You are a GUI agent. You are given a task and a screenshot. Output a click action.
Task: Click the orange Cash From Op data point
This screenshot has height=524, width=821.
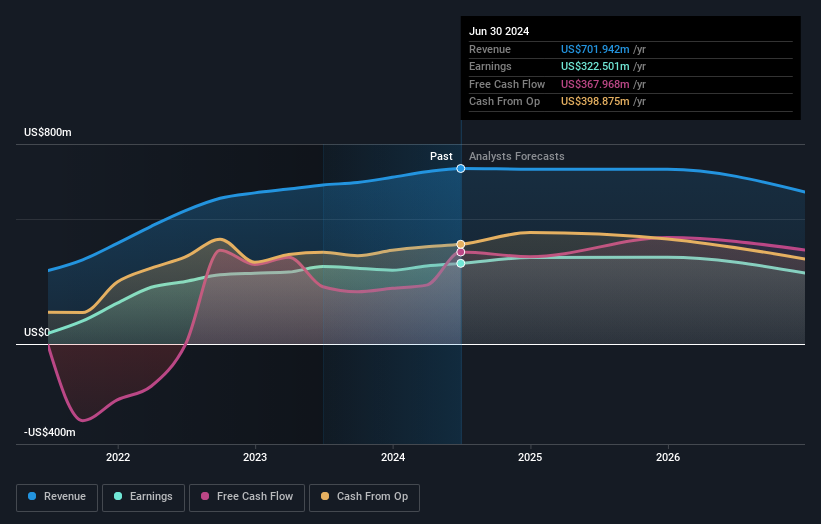[461, 244]
